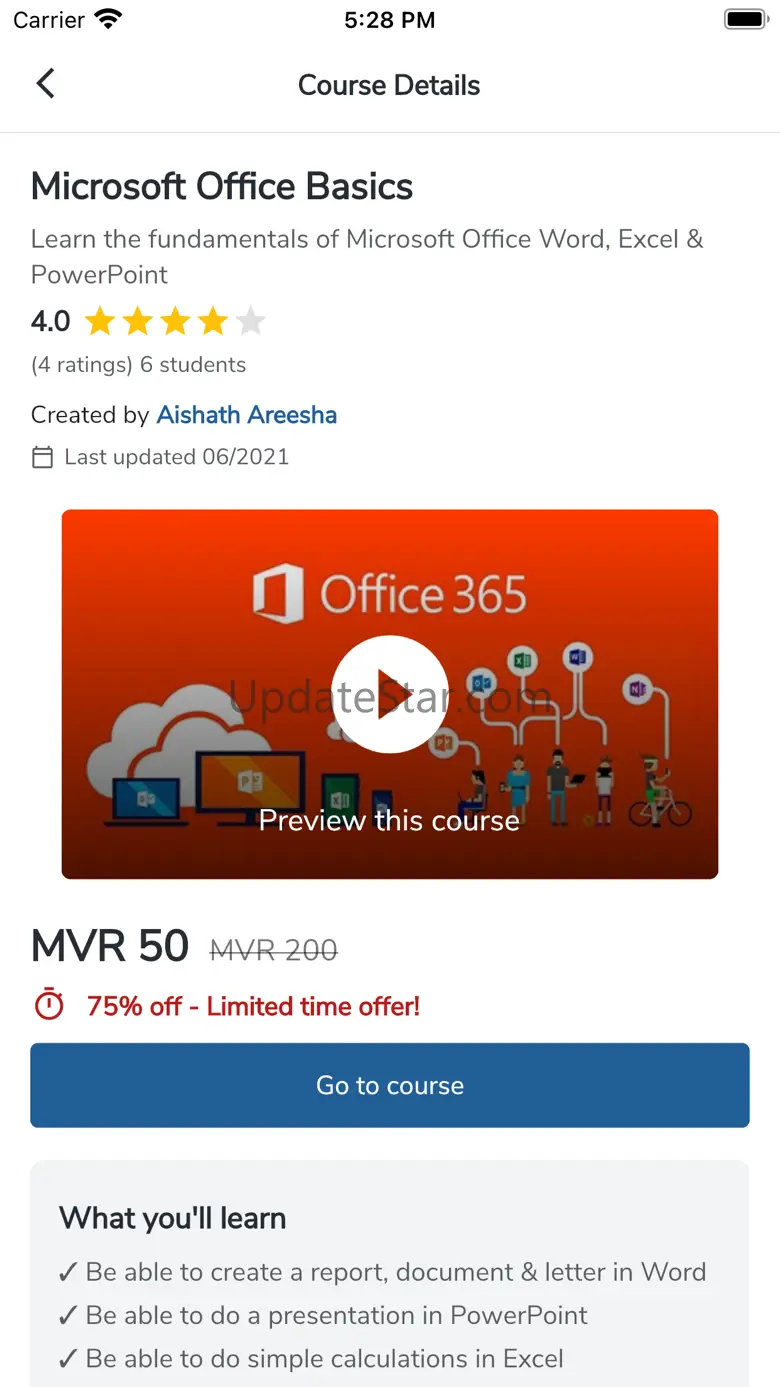The width and height of the screenshot is (780, 1387).
Task: Tap the red timer icon
Action: click(x=49, y=1005)
